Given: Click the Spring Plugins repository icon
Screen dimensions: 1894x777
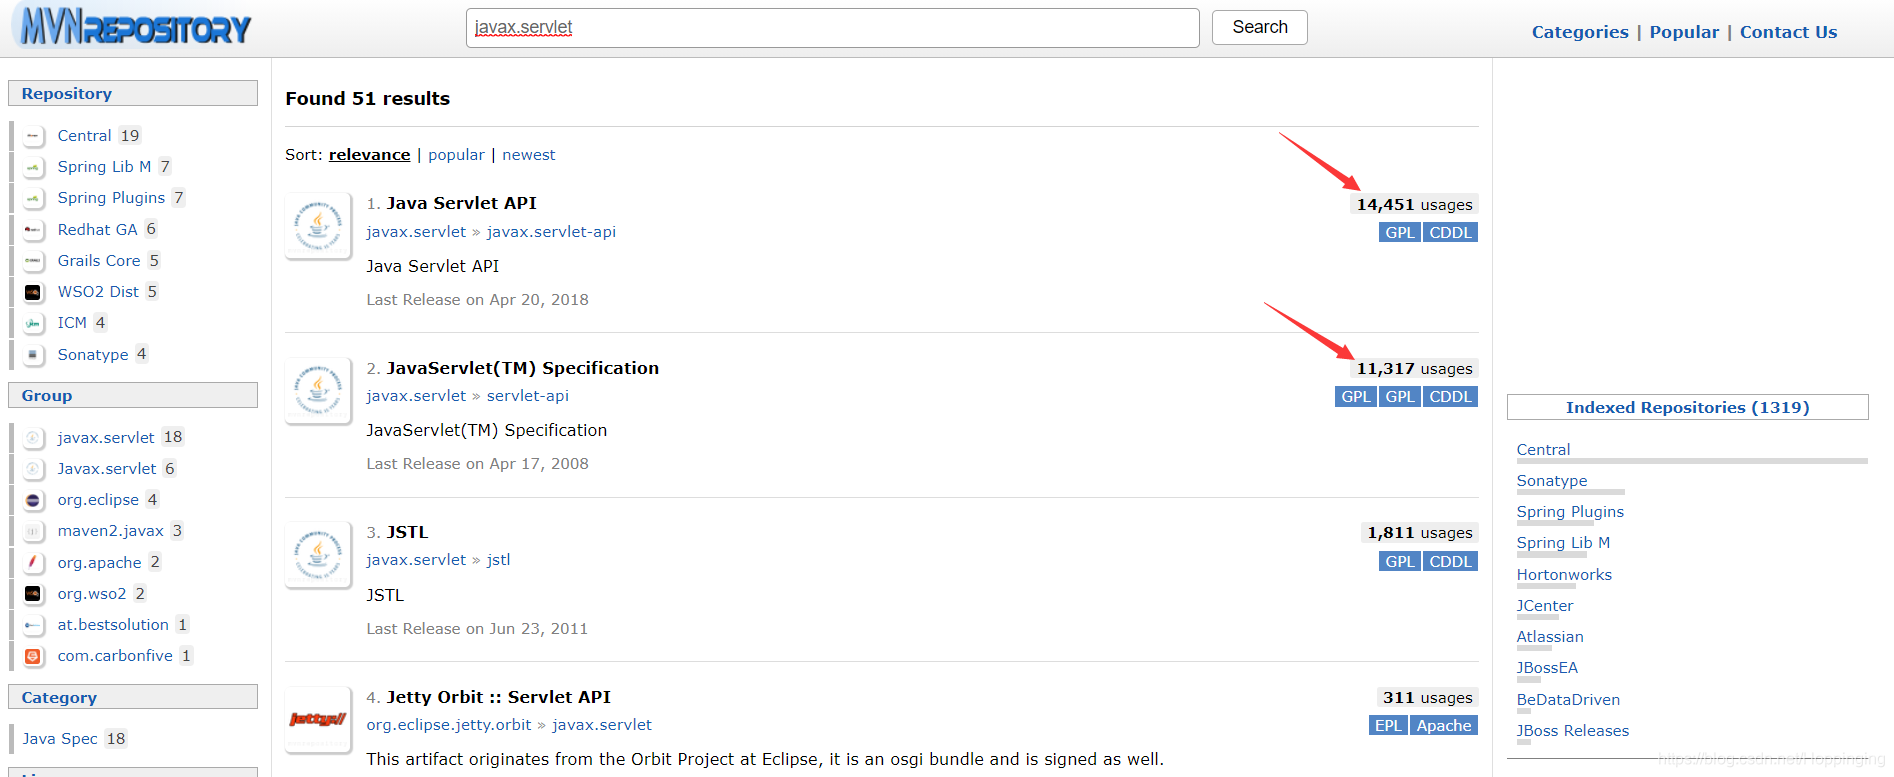Looking at the screenshot, I should [x=33, y=198].
